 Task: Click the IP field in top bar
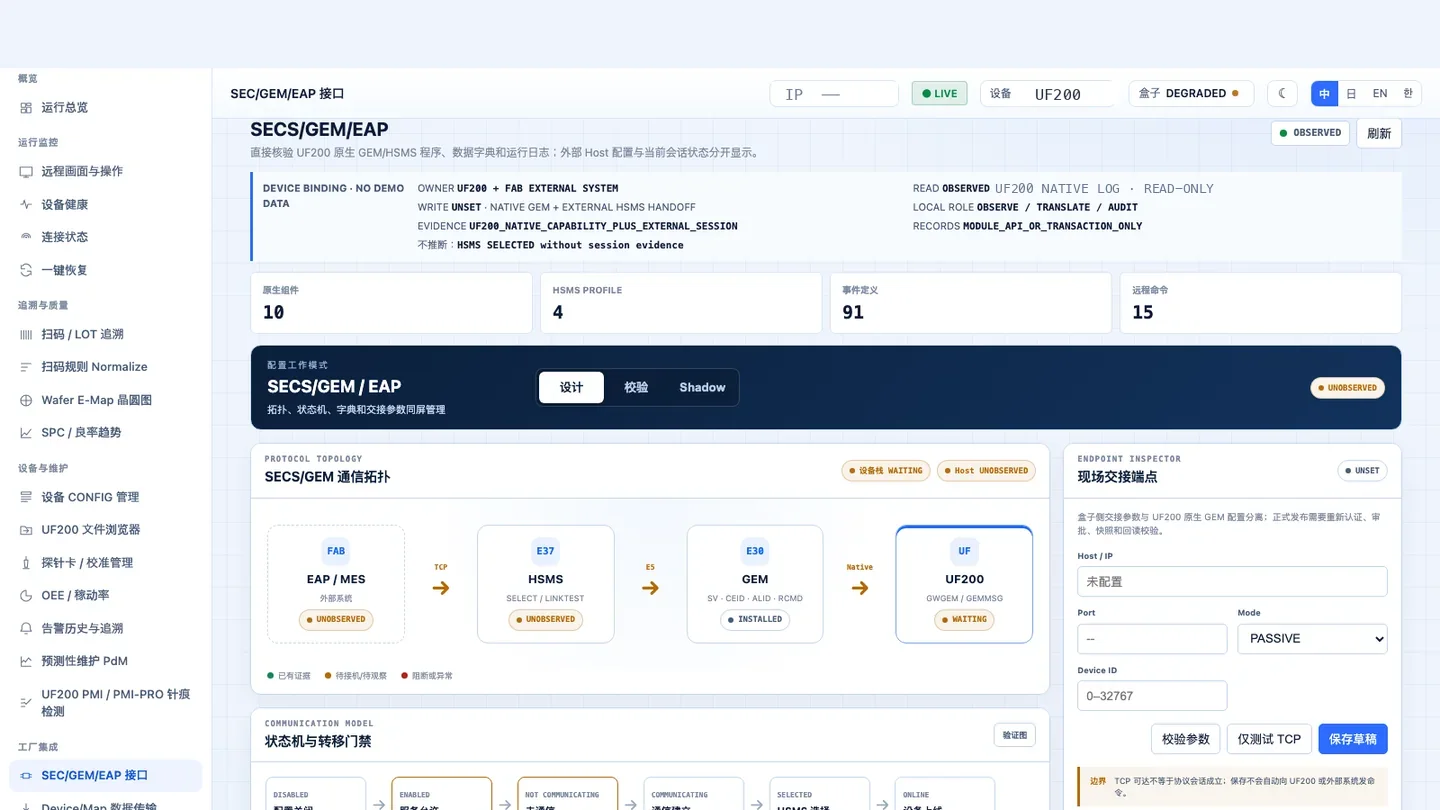pyautogui.click(x=834, y=94)
